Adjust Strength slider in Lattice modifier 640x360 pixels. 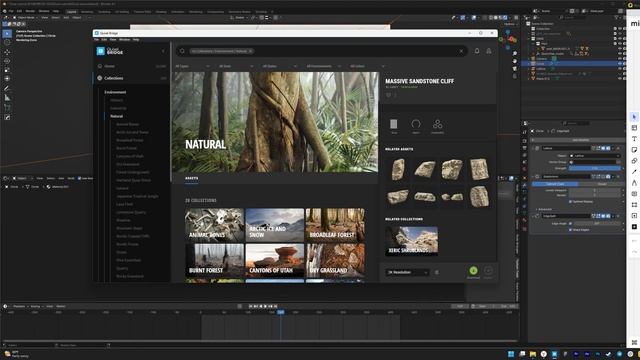(595, 168)
